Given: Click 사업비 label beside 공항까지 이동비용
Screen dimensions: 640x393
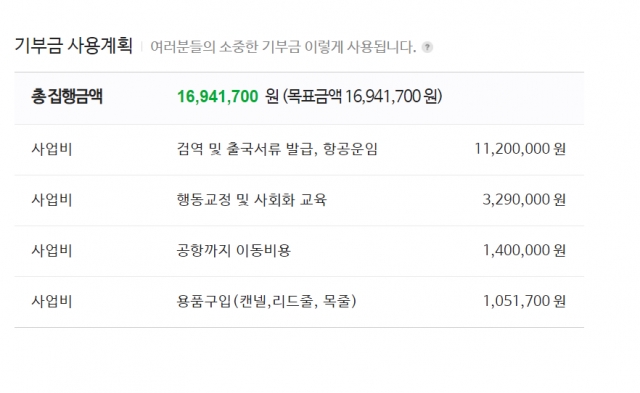Looking at the screenshot, I should 52,250.
